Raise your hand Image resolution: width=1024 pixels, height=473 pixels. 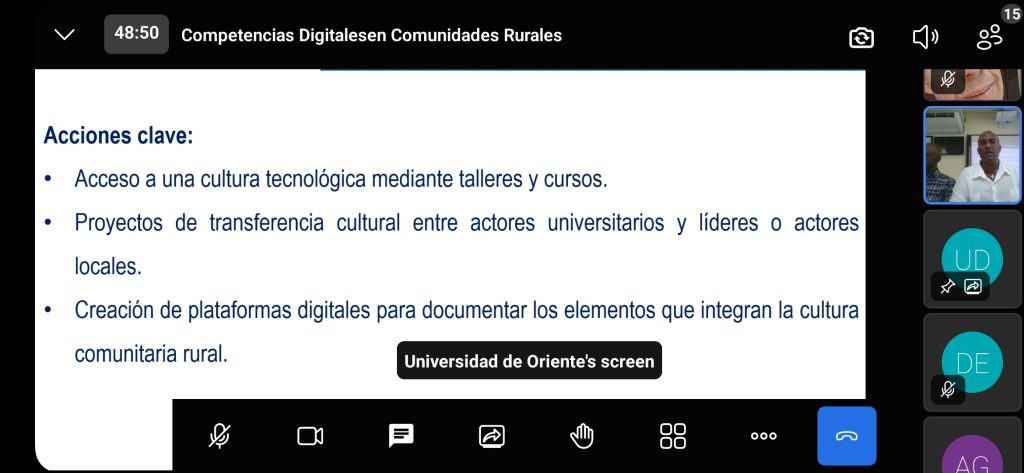[582, 436]
